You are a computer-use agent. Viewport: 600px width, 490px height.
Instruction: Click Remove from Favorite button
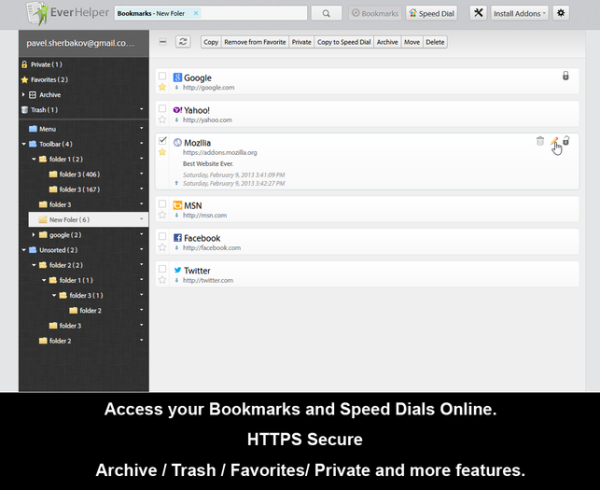tap(255, 42)
